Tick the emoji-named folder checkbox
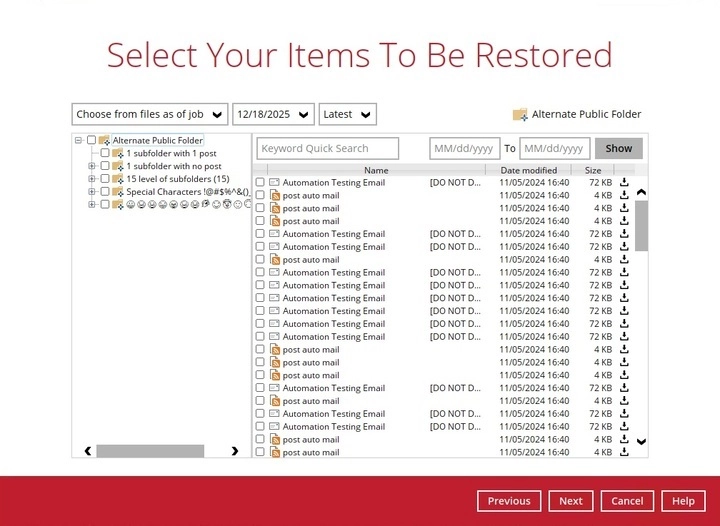 click(105, 204)
